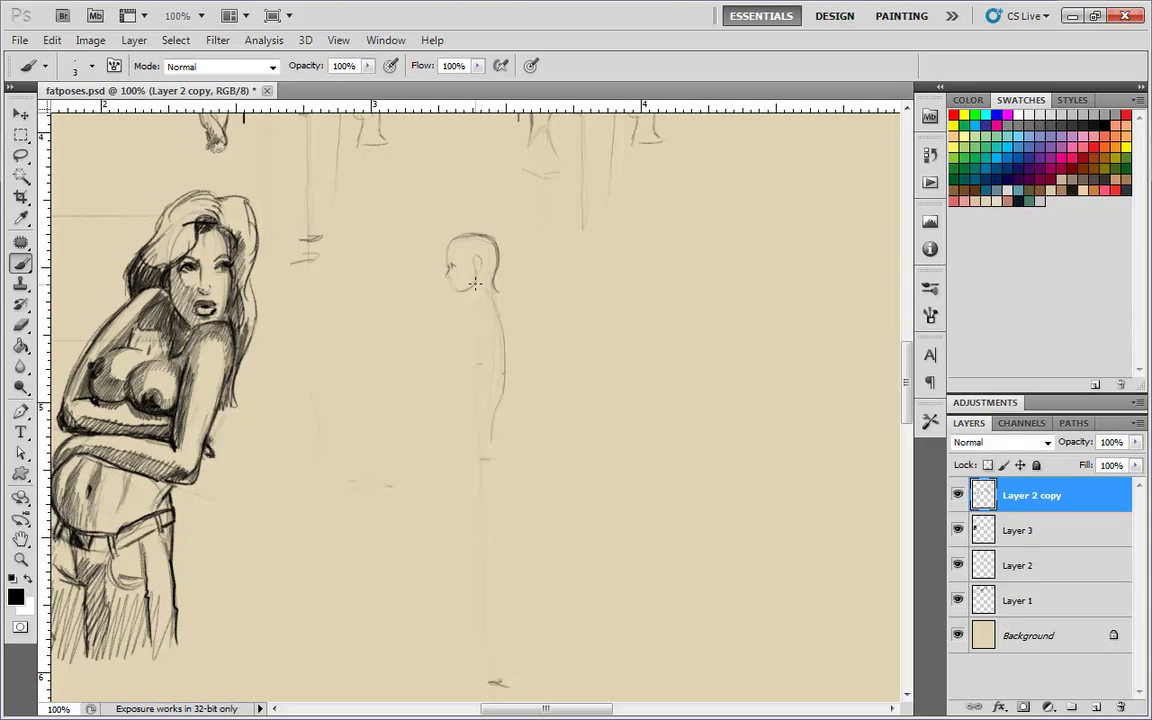This screenshot has height=720, width=1152.
Task: Click the foreground color swatch
Action: 15,597
